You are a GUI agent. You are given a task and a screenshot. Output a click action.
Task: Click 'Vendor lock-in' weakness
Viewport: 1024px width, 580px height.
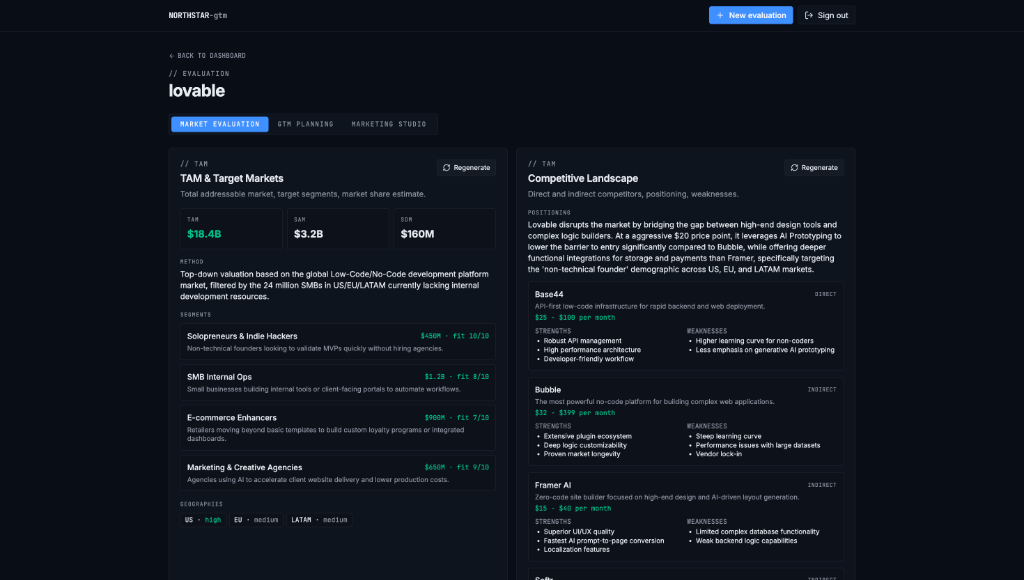[x=718, y=454]
